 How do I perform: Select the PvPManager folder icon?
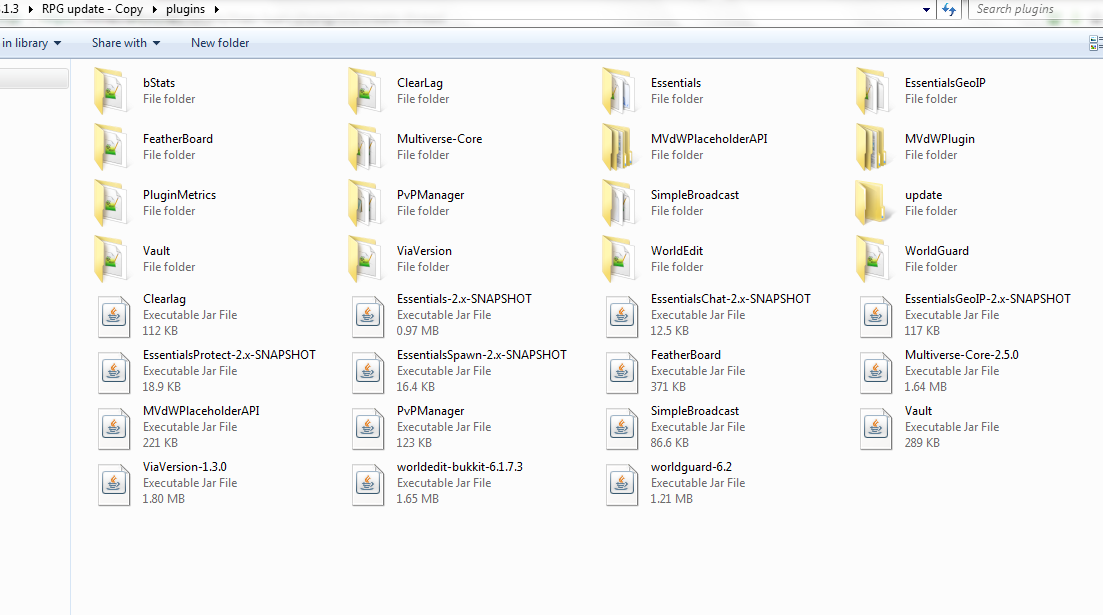(x=365, y=203)
